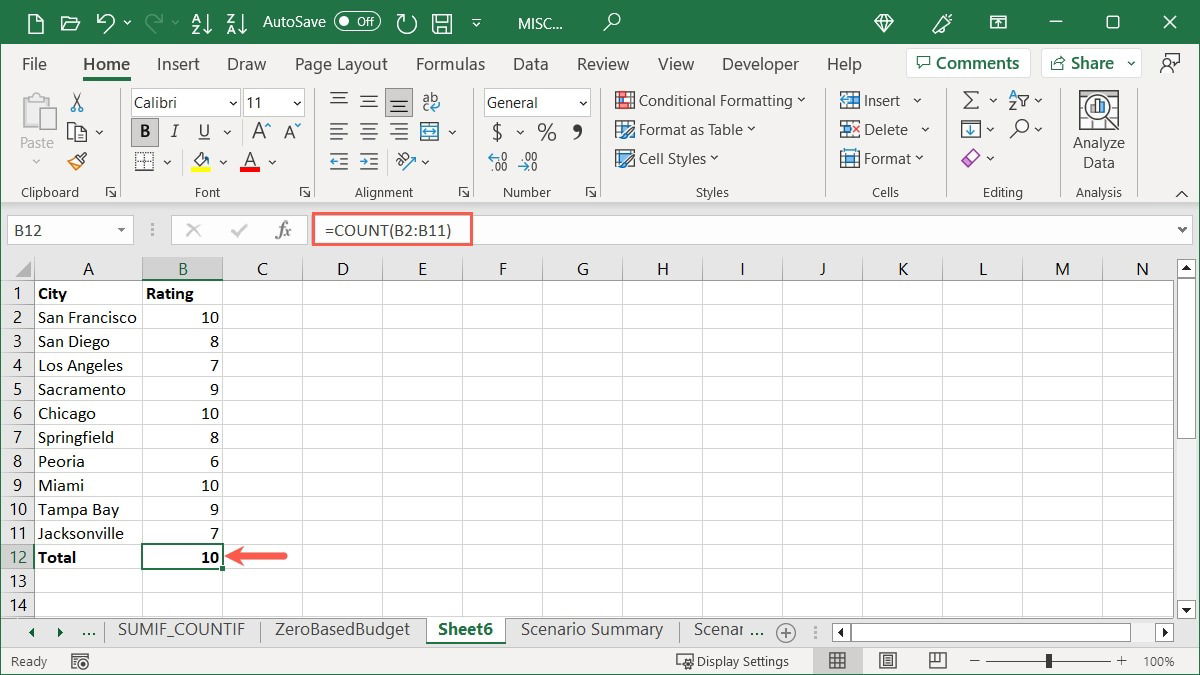Toggle Bold formatting off
The height and width of the screenshot is (675, 1200).
[x=144, y=131]
